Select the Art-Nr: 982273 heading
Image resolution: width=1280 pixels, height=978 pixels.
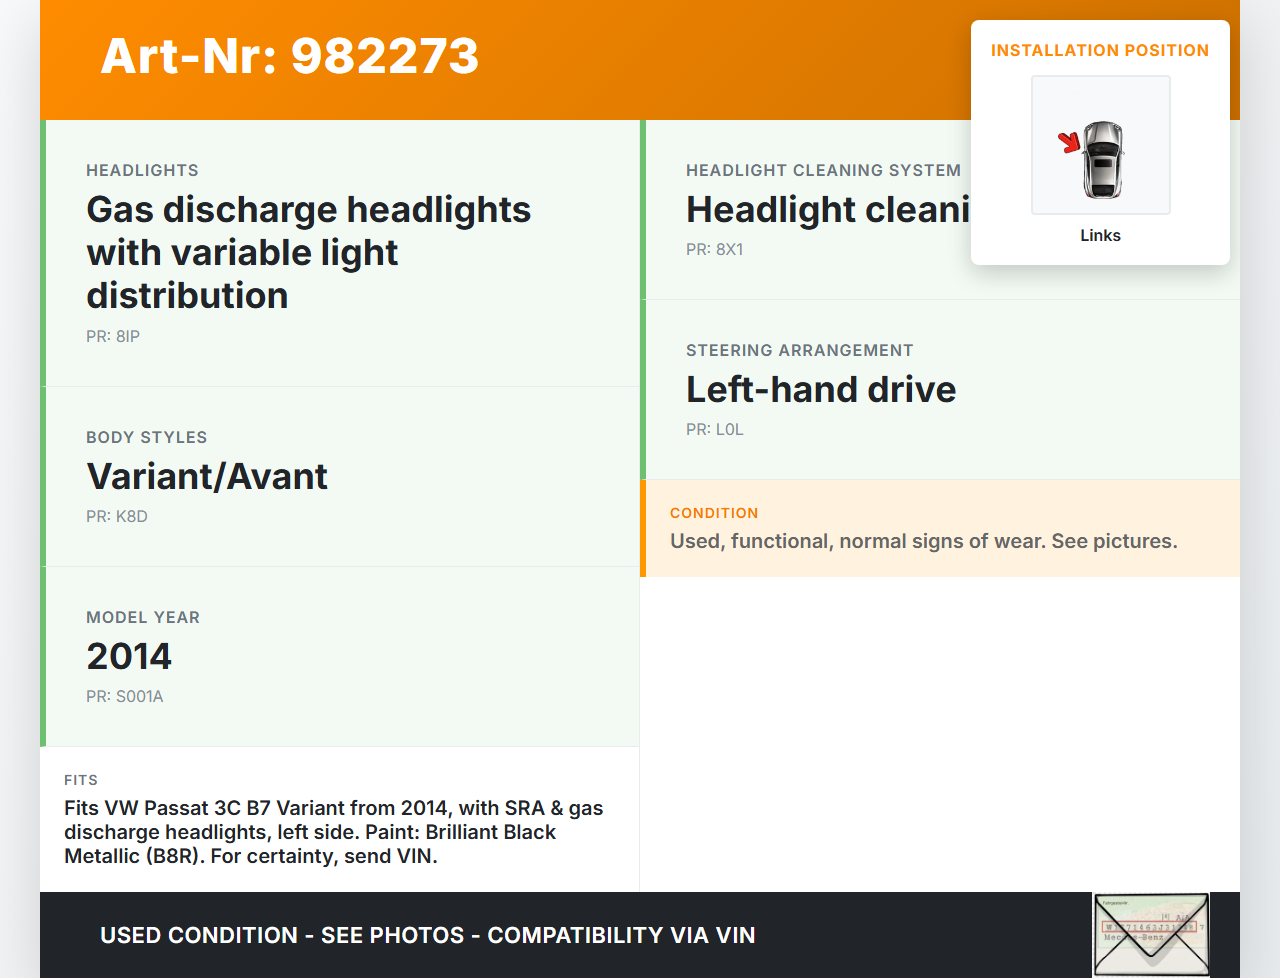click(x=290, y=56)
